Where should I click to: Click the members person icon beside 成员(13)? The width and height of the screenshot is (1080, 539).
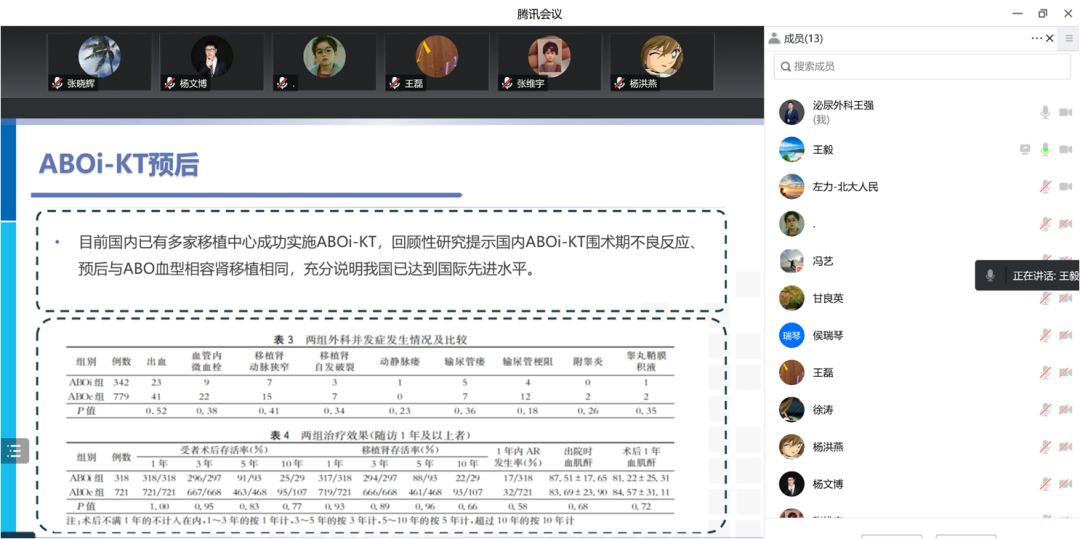774,39
